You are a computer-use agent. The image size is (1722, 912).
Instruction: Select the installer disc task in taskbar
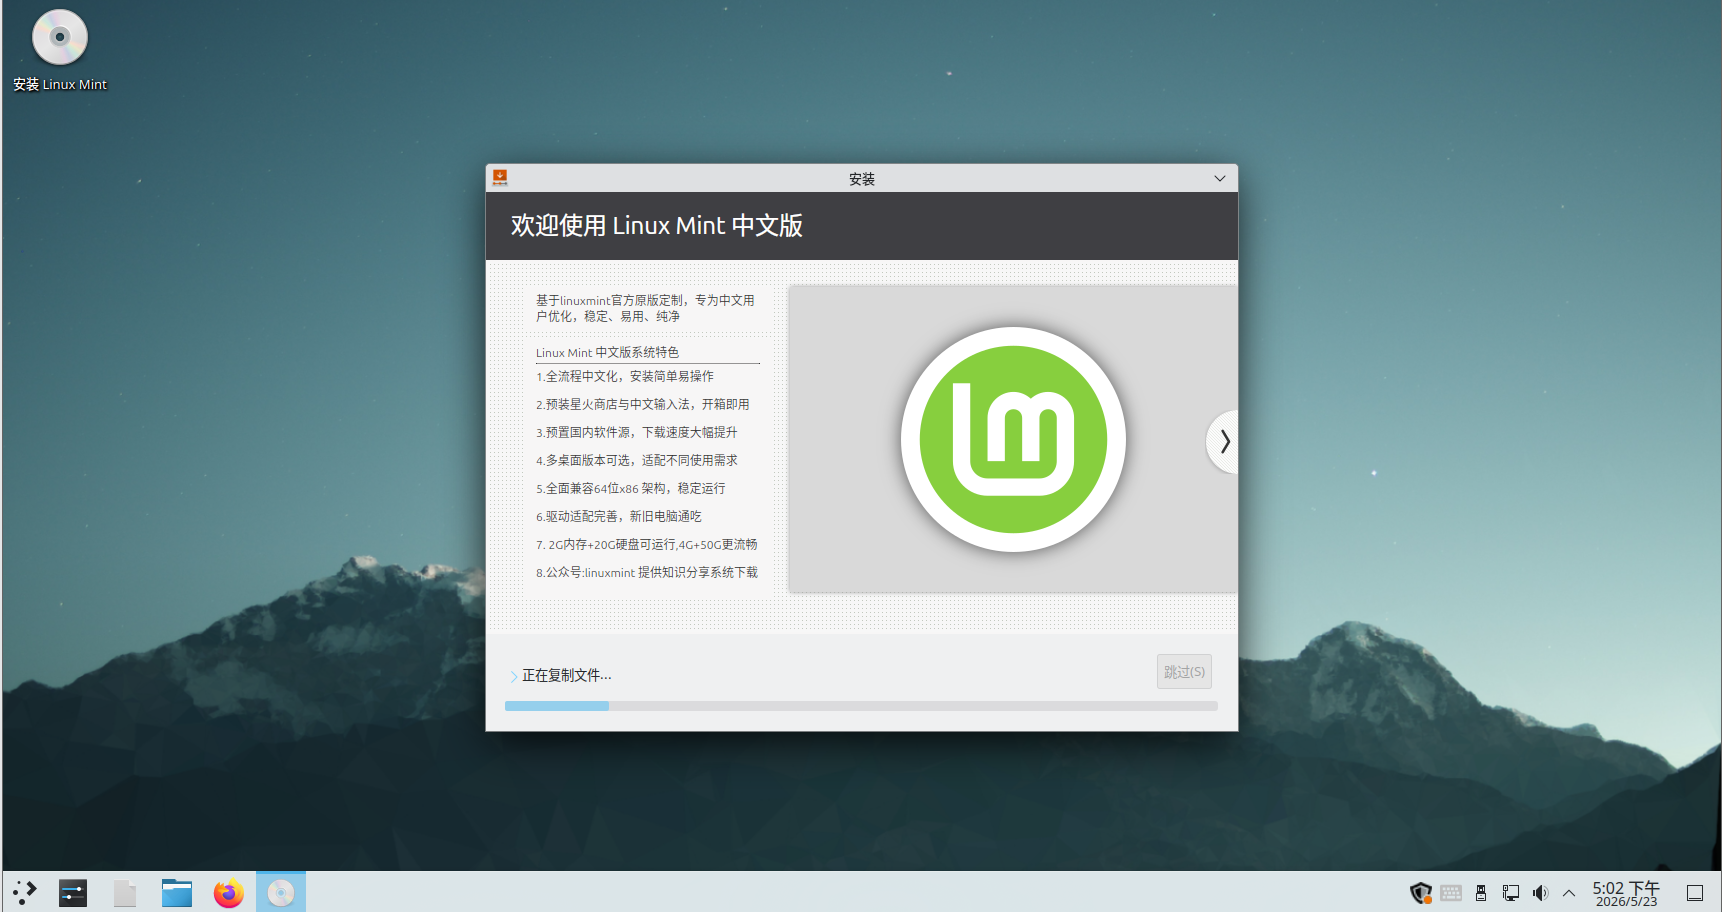coord(281,892)
